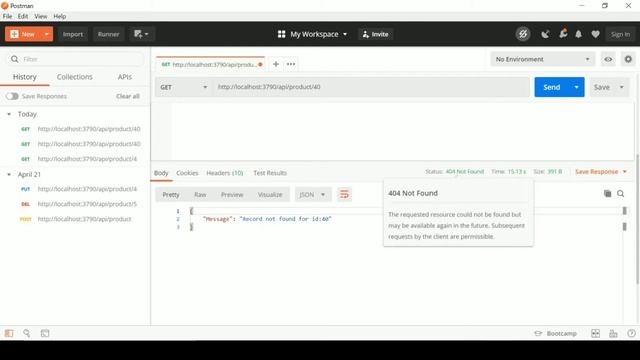This screenshot has height=360, width=640.
Task: Open the New button dropdown arrow
Action: click(x=47, y=34)
